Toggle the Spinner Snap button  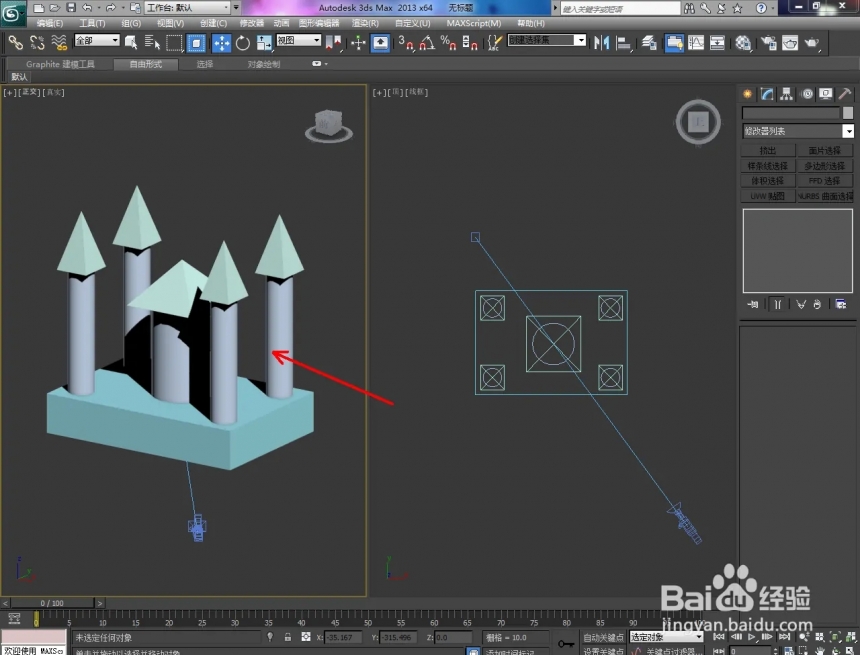[470, 43]
